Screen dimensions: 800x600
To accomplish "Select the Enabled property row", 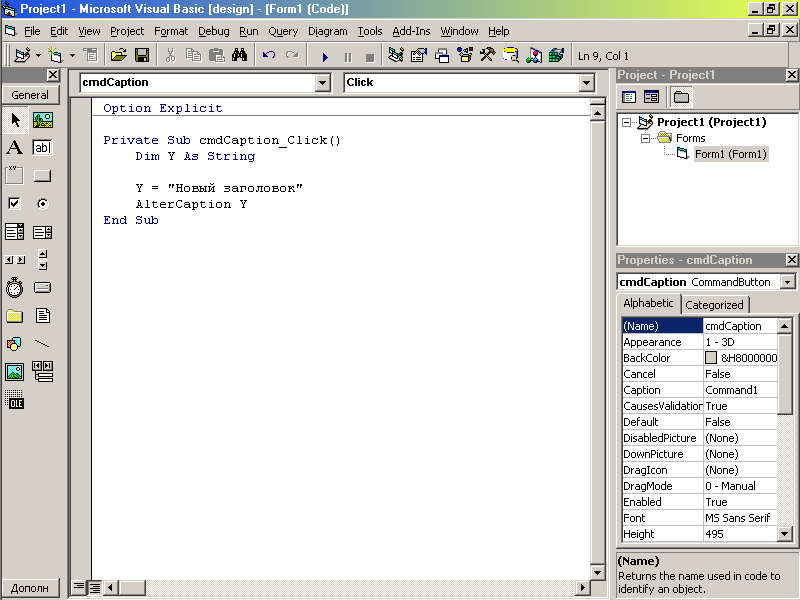I will tap(699, 502).
